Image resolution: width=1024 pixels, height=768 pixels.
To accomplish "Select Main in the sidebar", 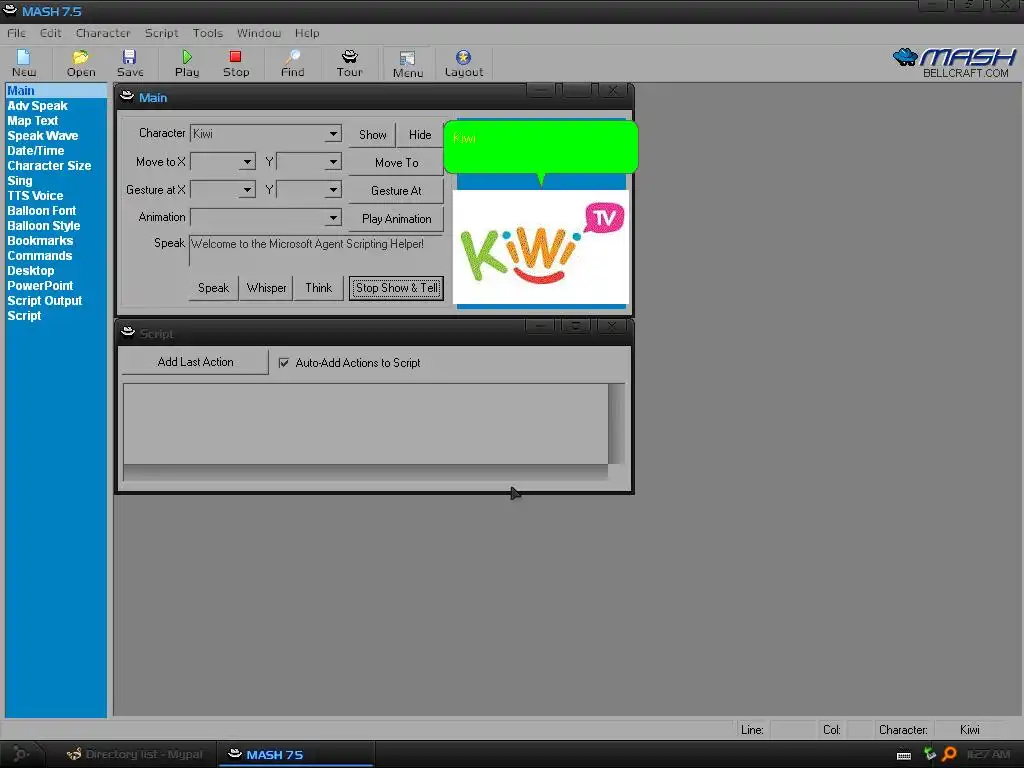I will (x=56, y=91).
